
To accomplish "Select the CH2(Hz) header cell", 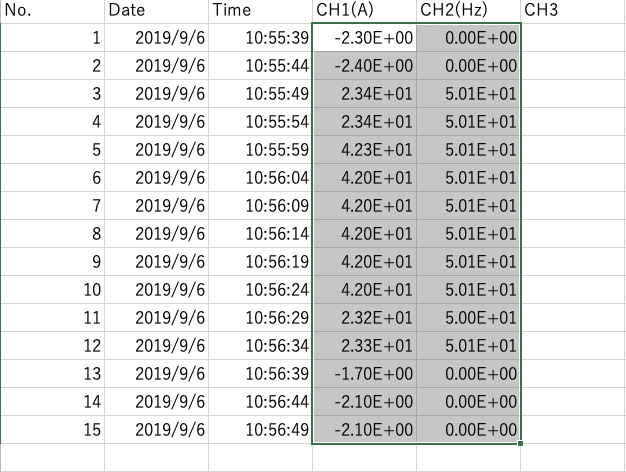I will 468,11.
